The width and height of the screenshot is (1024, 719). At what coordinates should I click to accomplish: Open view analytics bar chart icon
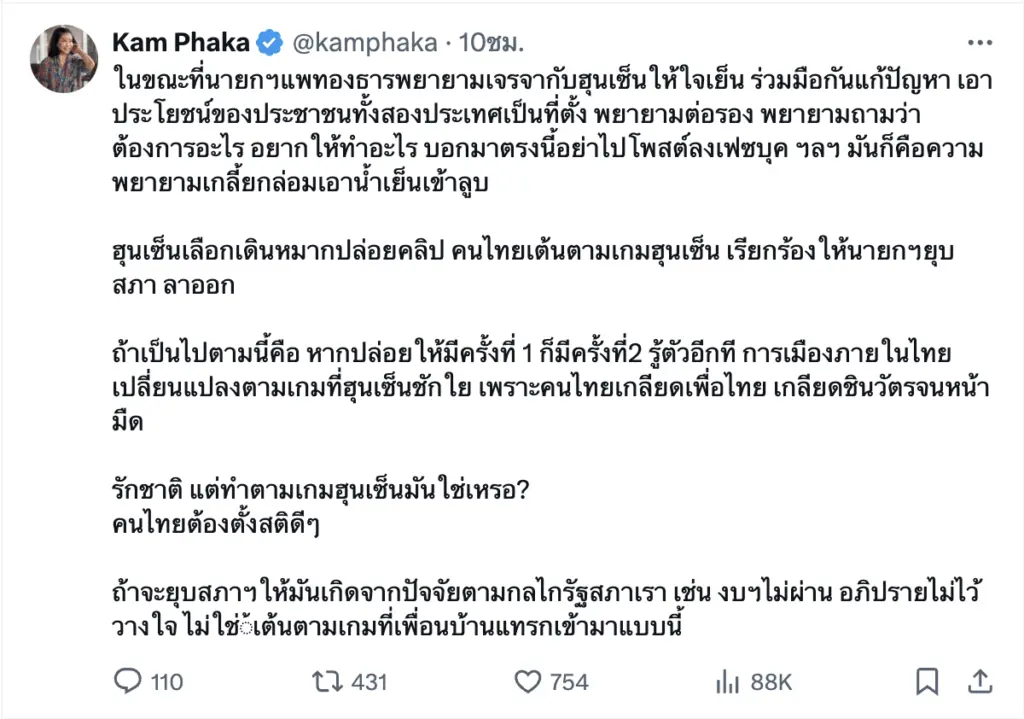pos(727,681)
